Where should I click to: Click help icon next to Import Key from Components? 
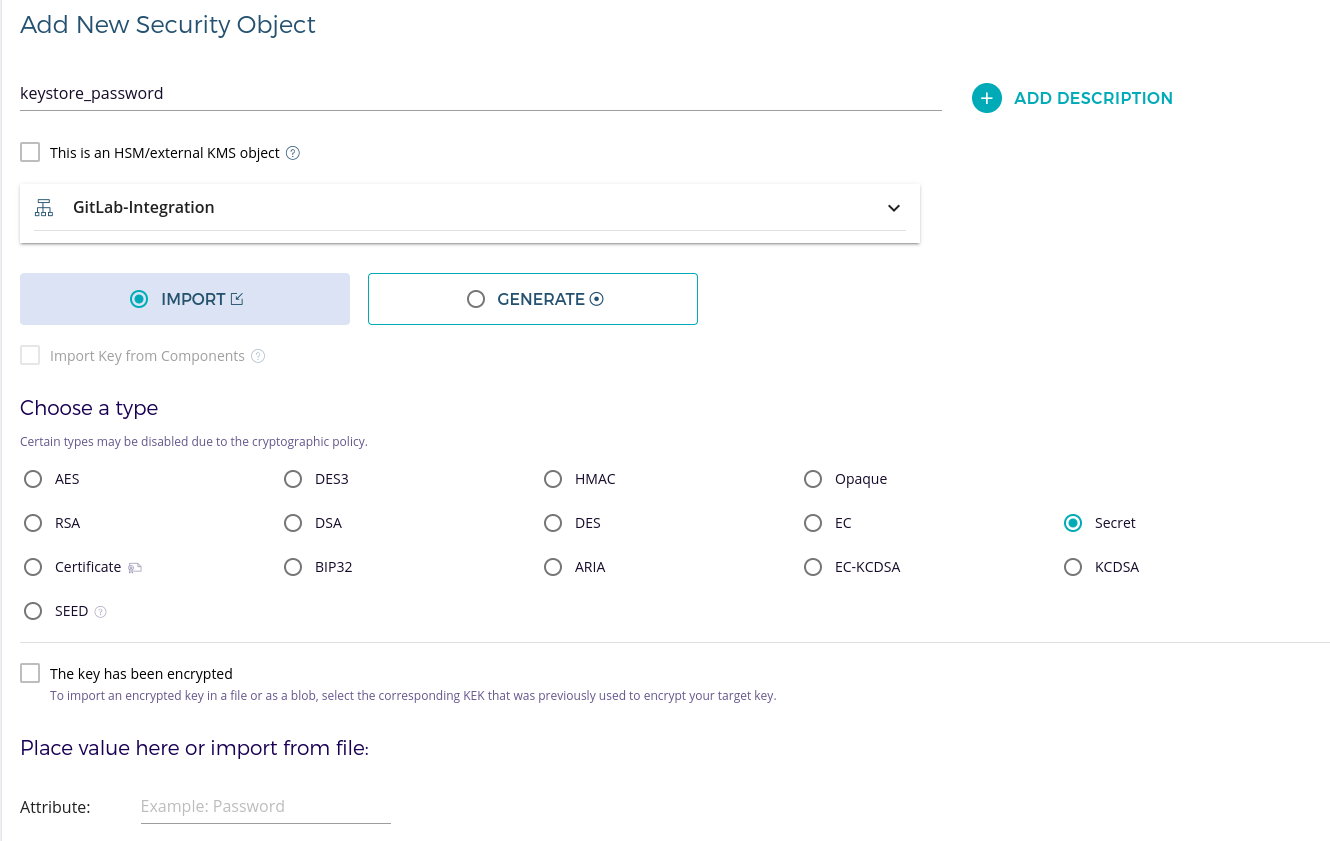tap(258, 356)
